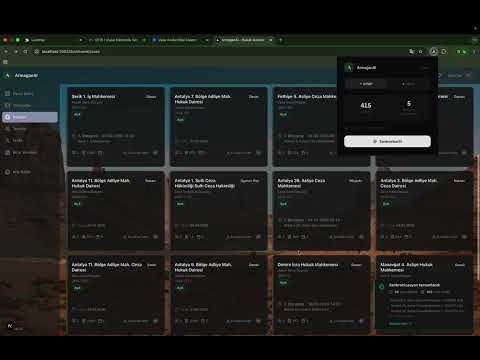Image resolution: width=480 pixels, height=360 pixels.
Task: Switch to the third browser tab with blue icon
Action: (x=180, y=40)
